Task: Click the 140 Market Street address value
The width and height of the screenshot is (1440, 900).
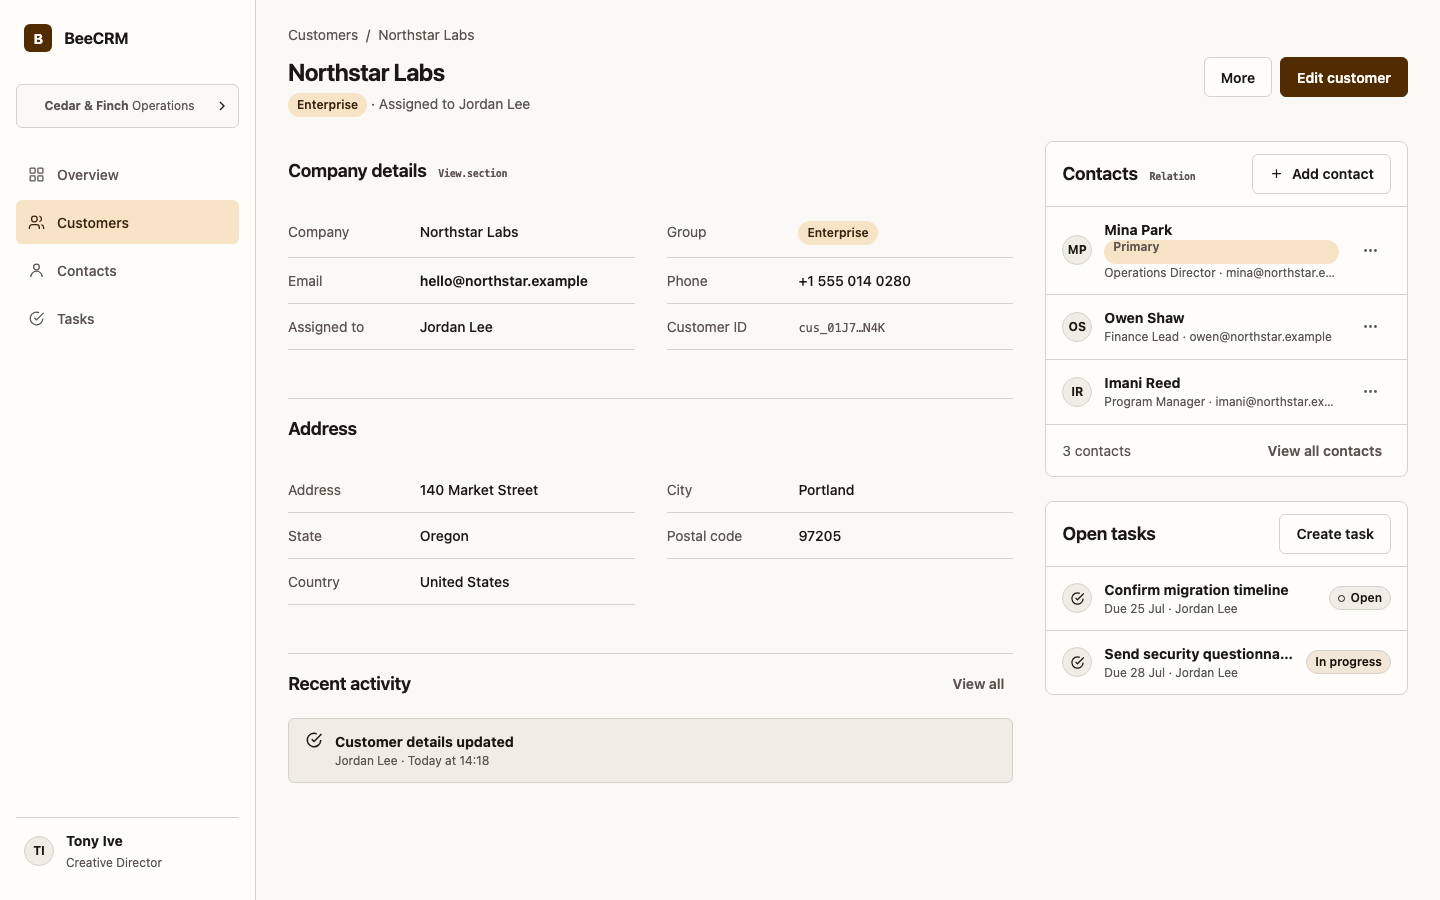Action: (479, 490)
